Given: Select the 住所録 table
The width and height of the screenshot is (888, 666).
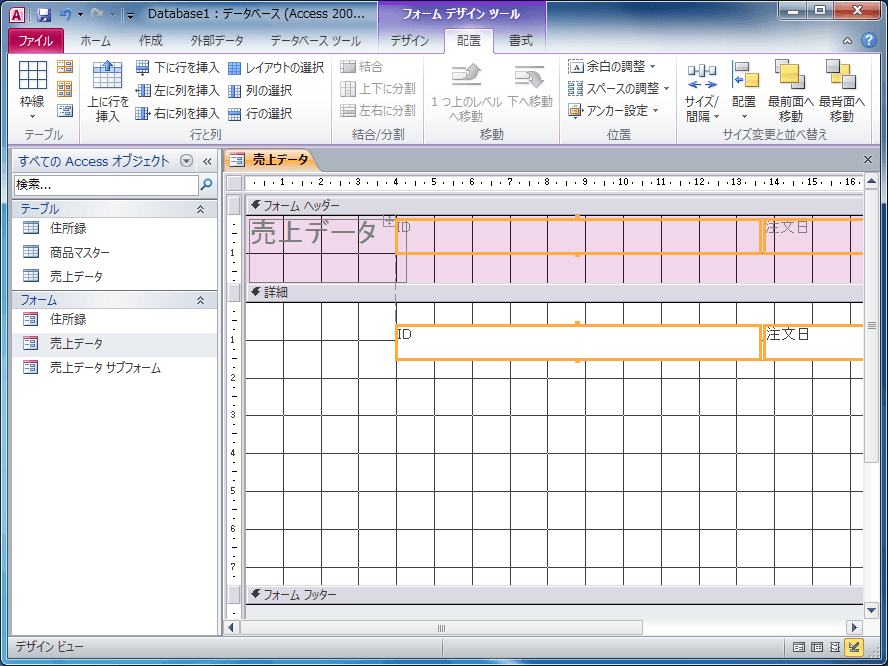Looking at the screenshot, I should (114, 228).
